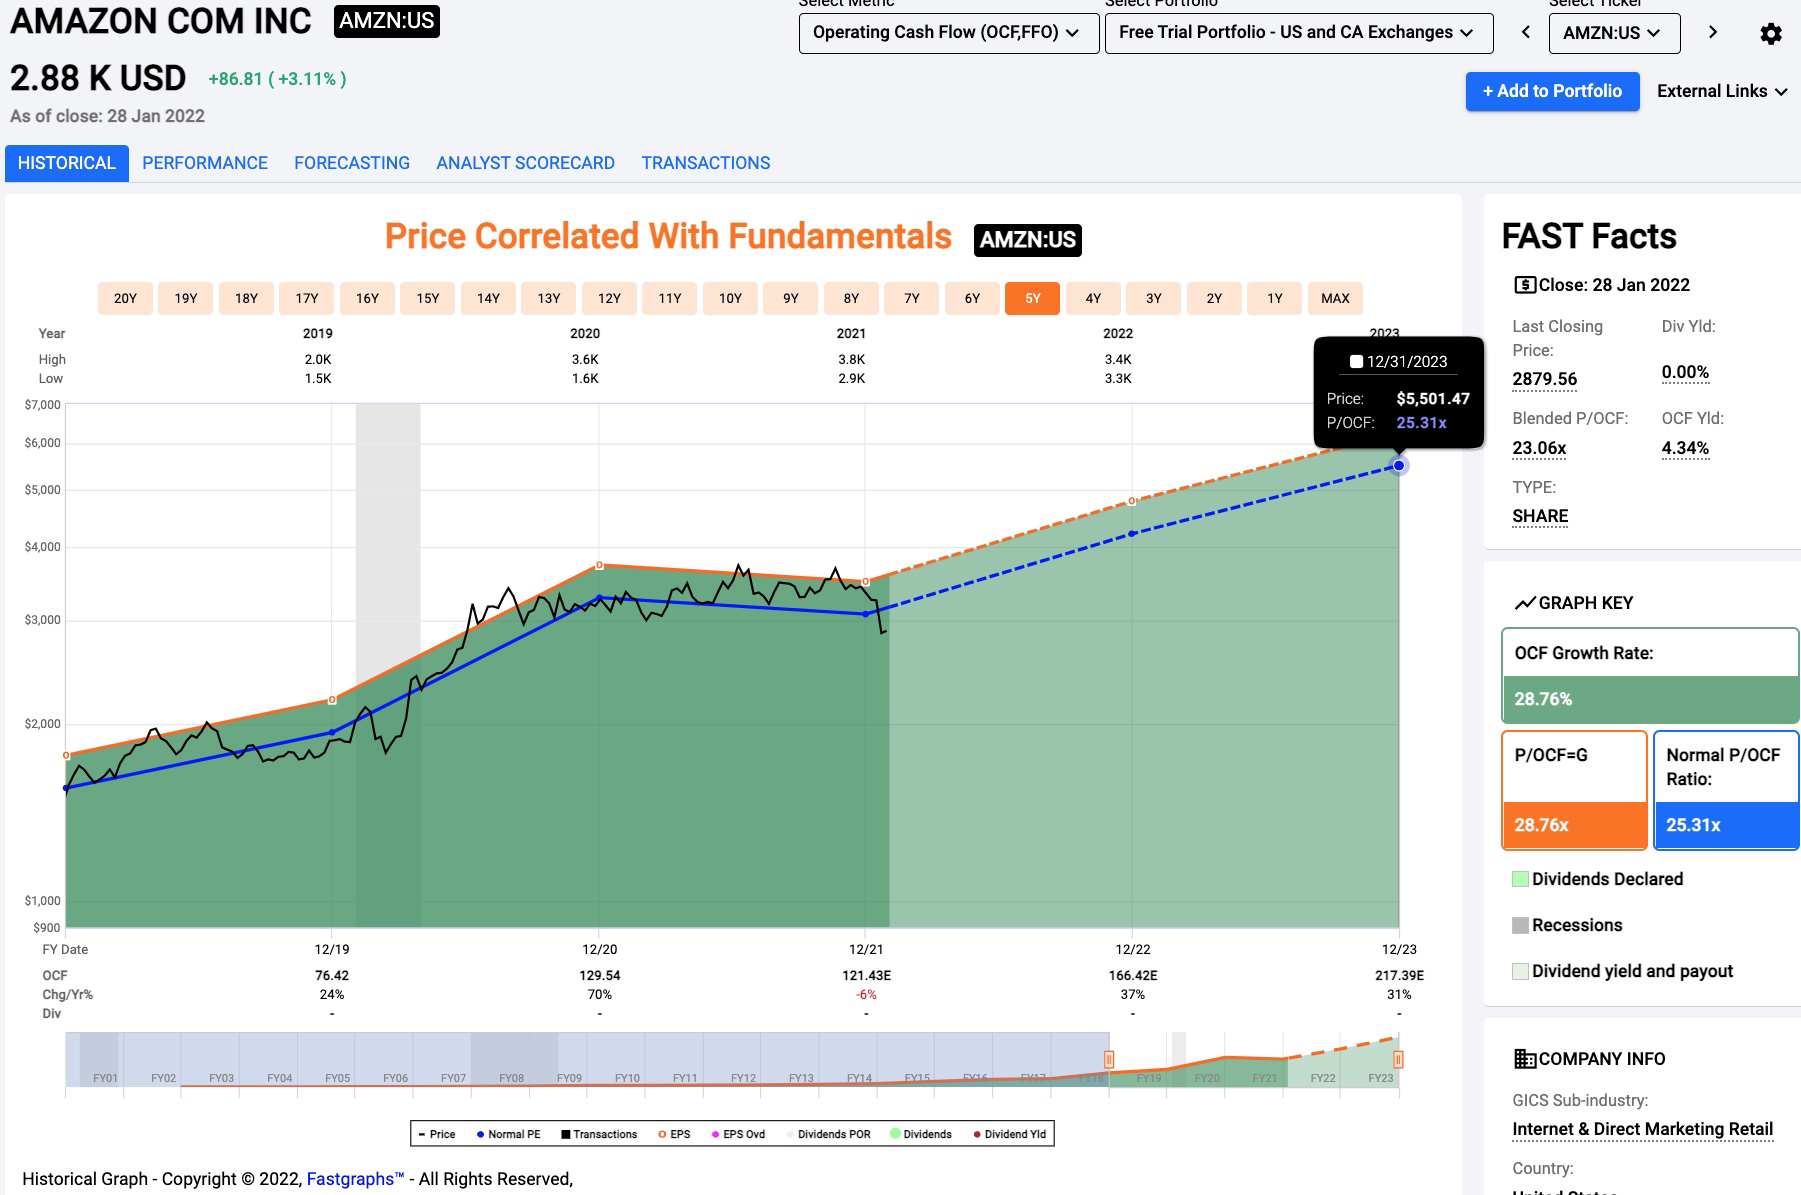Image resolution: width=1801 pixels, height=1195 pixels.
Task: Toggle EPS series in legend
Action: pos(674,1134)
